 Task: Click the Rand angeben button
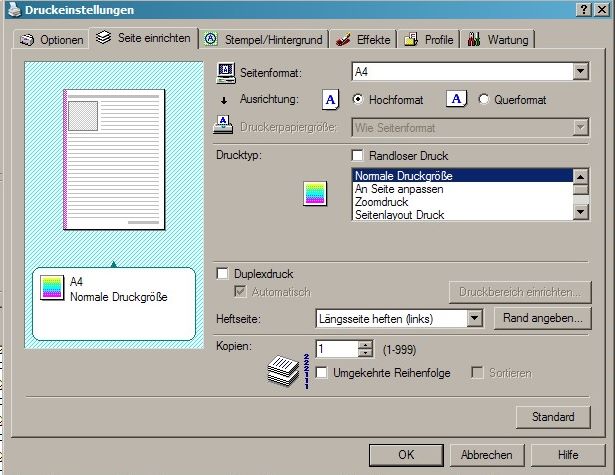coord(543,319)
